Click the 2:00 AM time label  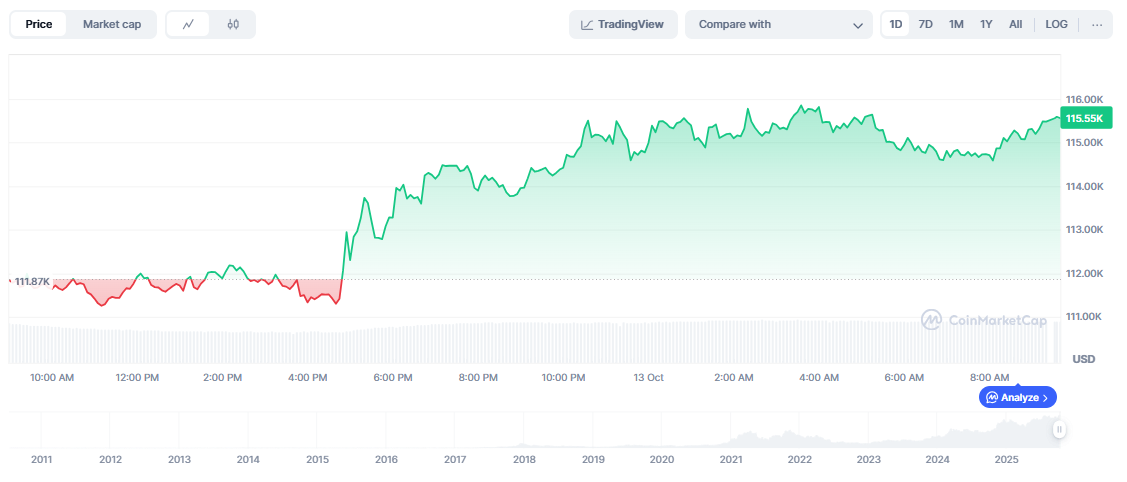(x=734, y=378)
